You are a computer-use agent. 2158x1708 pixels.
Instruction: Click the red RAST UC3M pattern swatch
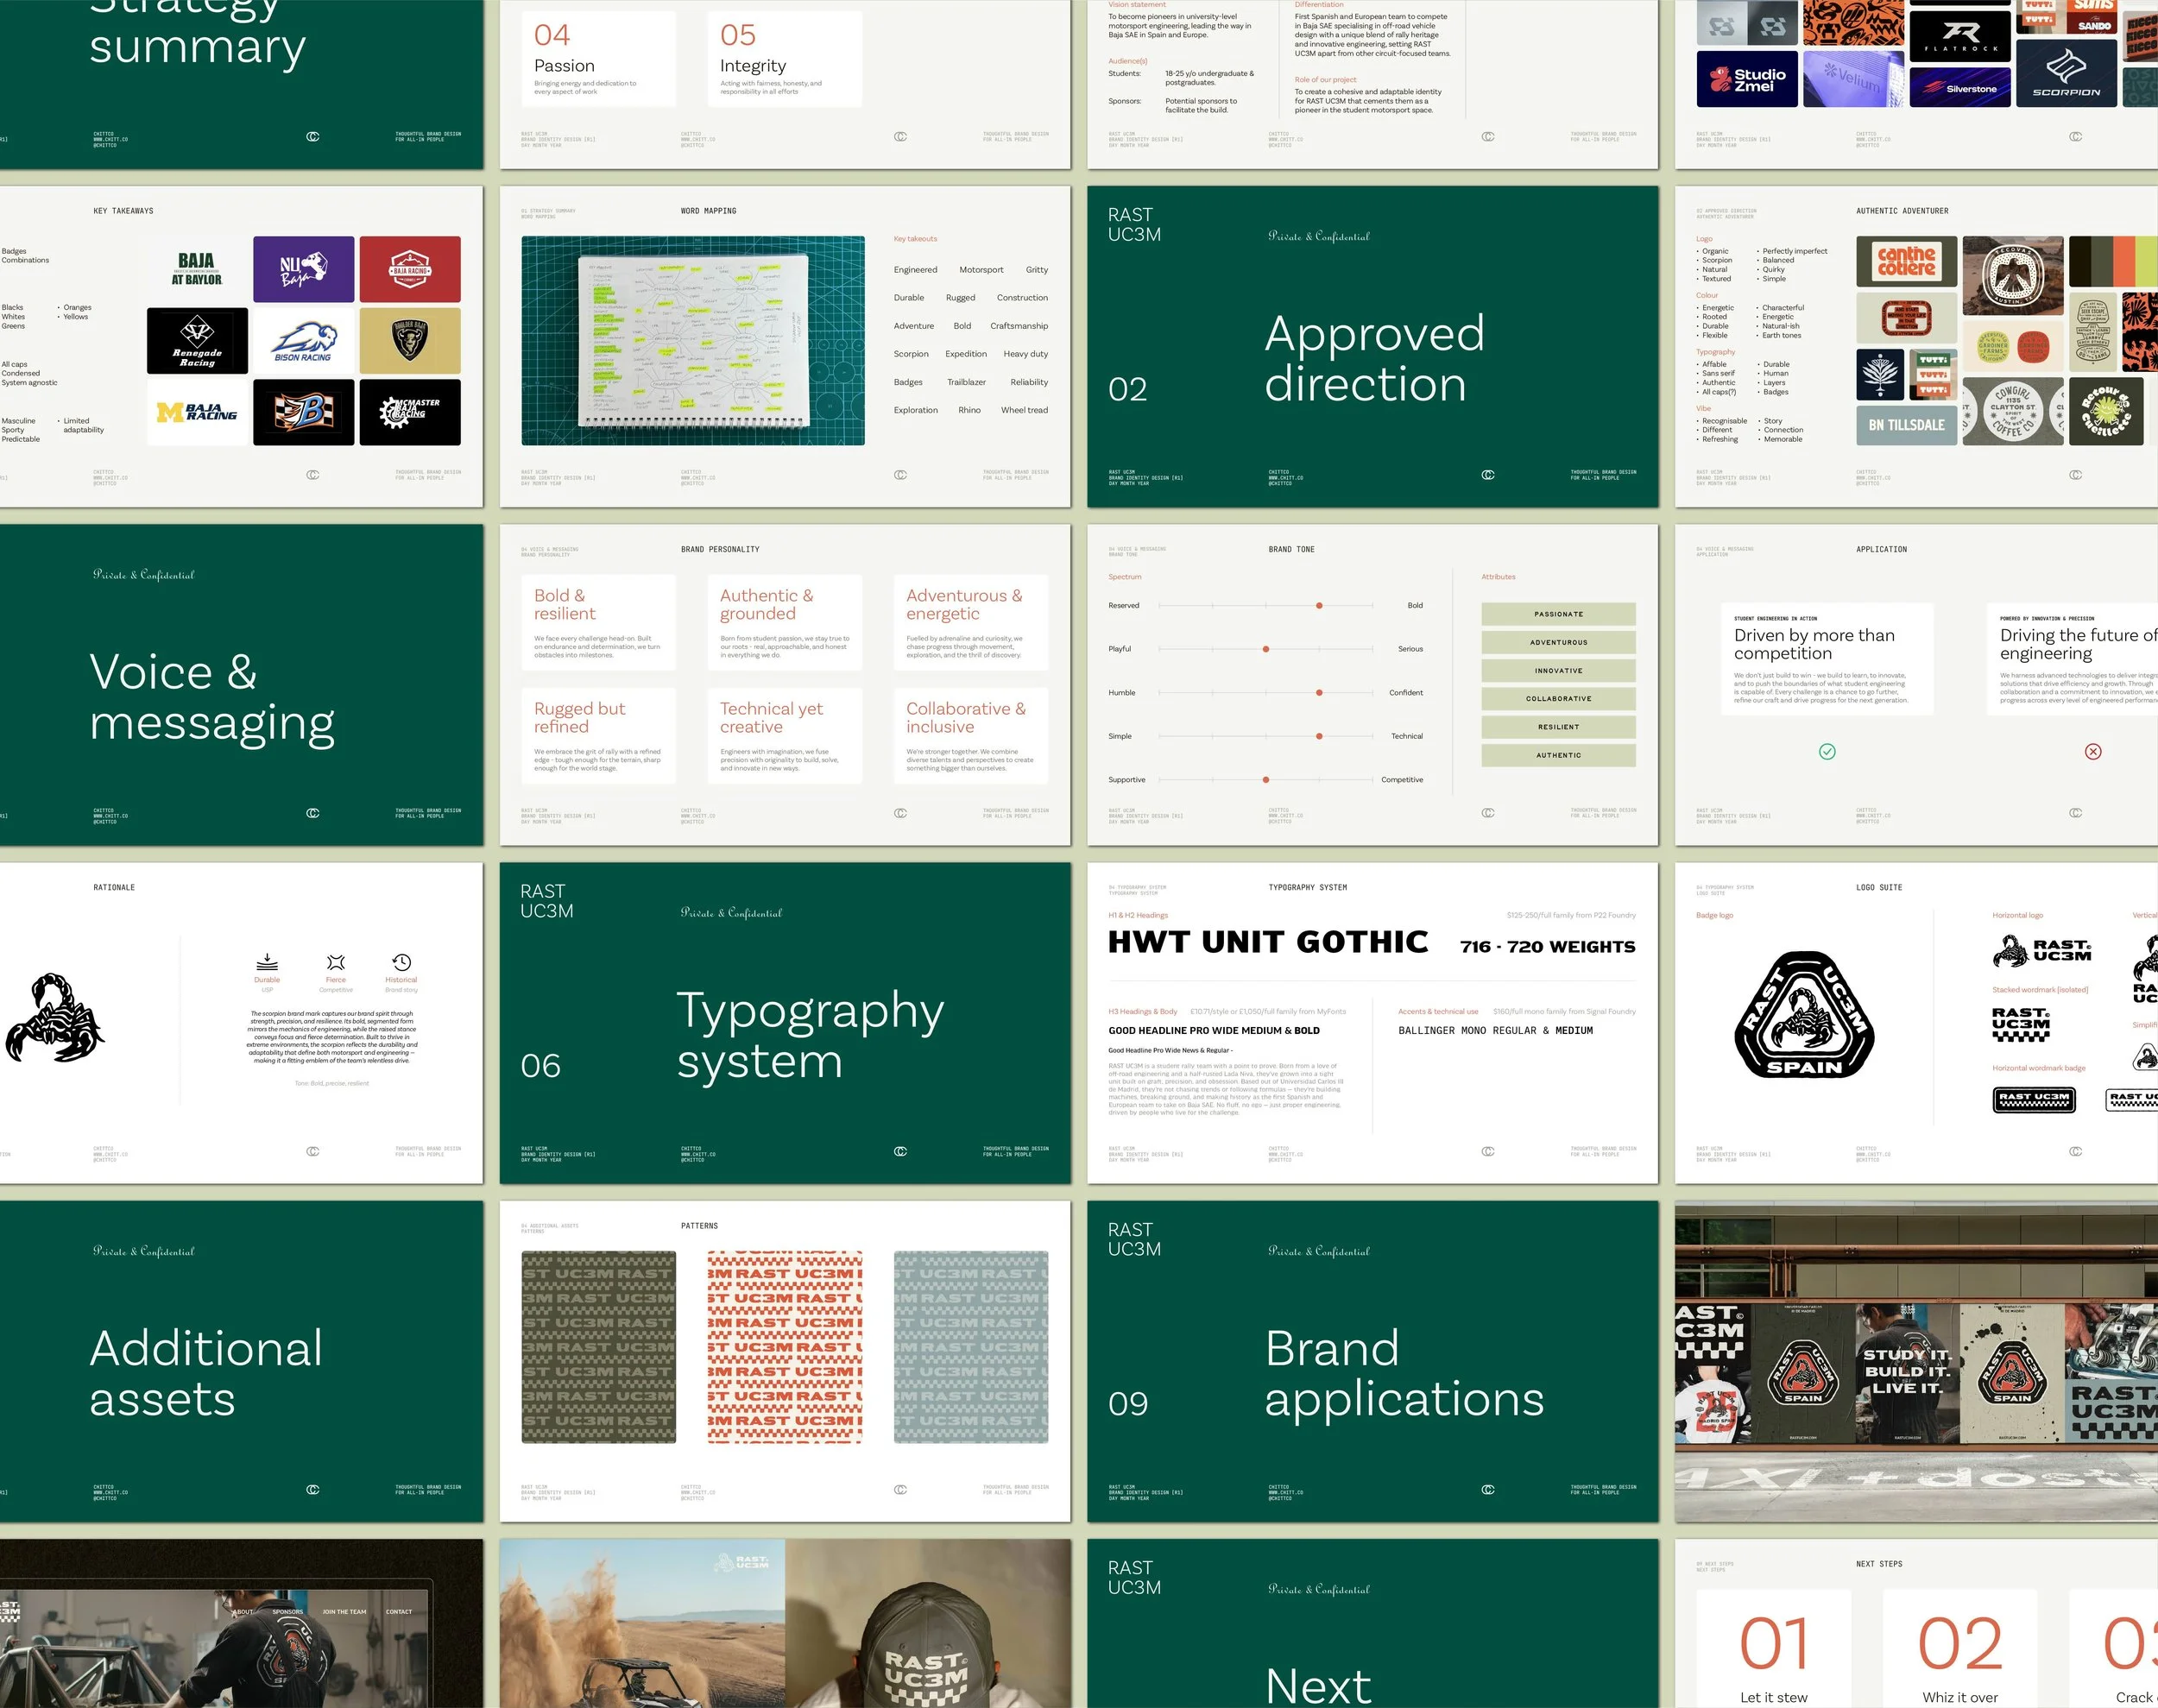click(x=785, y=1346)
